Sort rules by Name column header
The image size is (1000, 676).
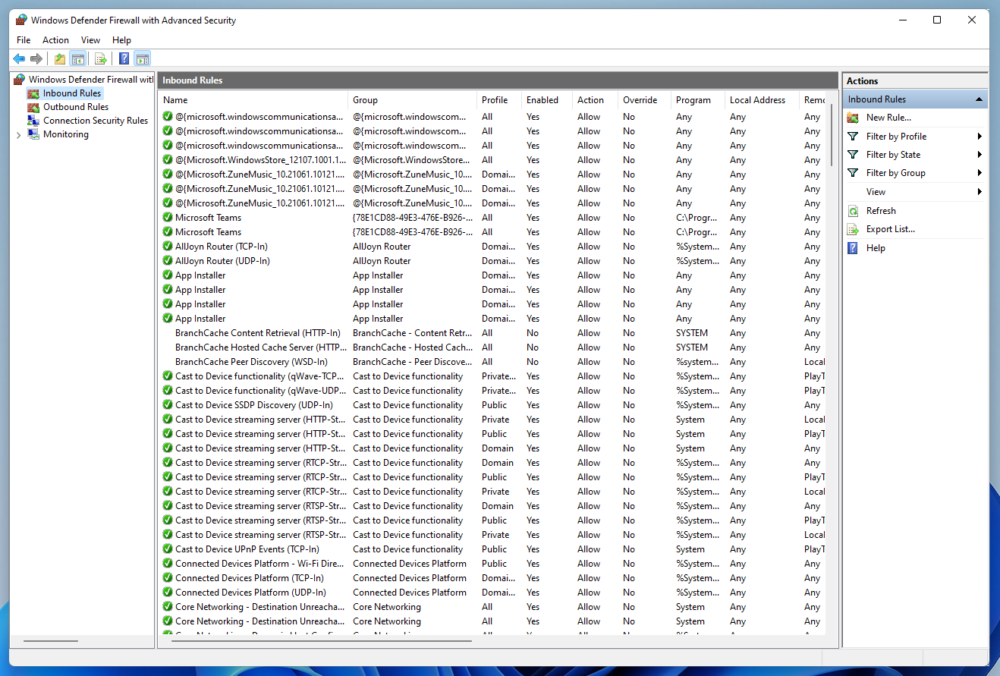point(253,100)
